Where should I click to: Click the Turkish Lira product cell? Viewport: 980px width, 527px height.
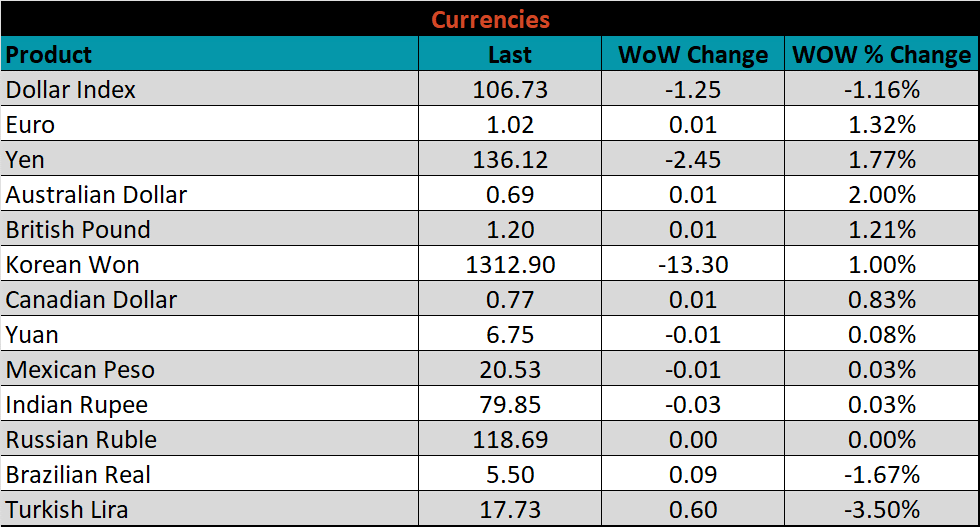click(67, 510)
